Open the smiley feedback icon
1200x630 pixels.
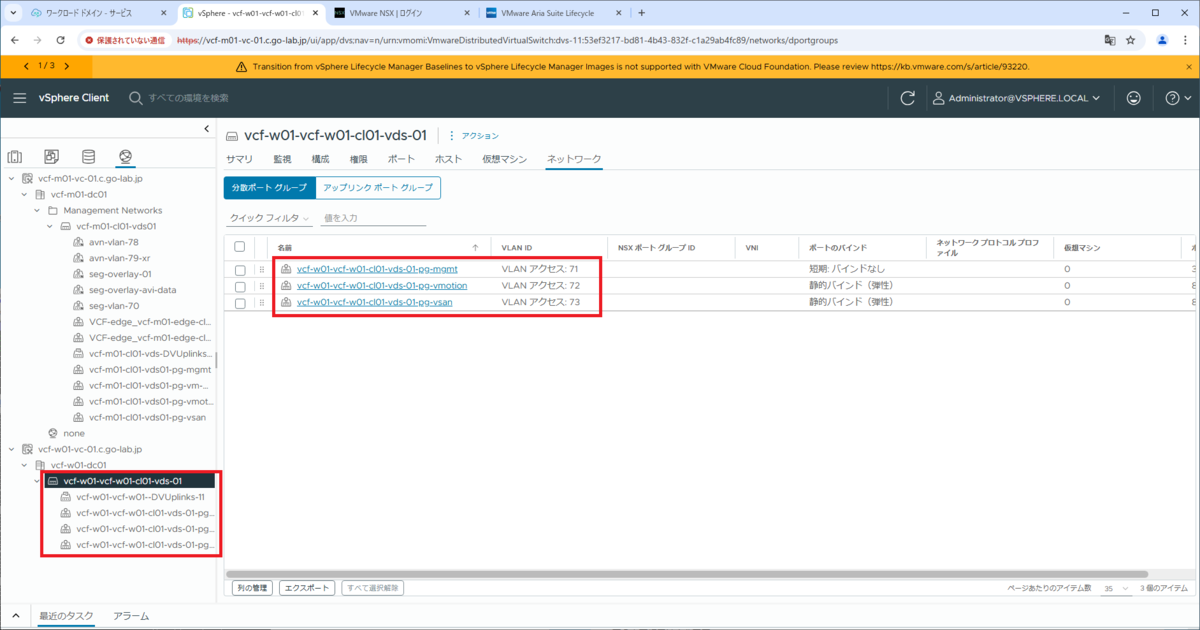click(x=1133, y=98)
